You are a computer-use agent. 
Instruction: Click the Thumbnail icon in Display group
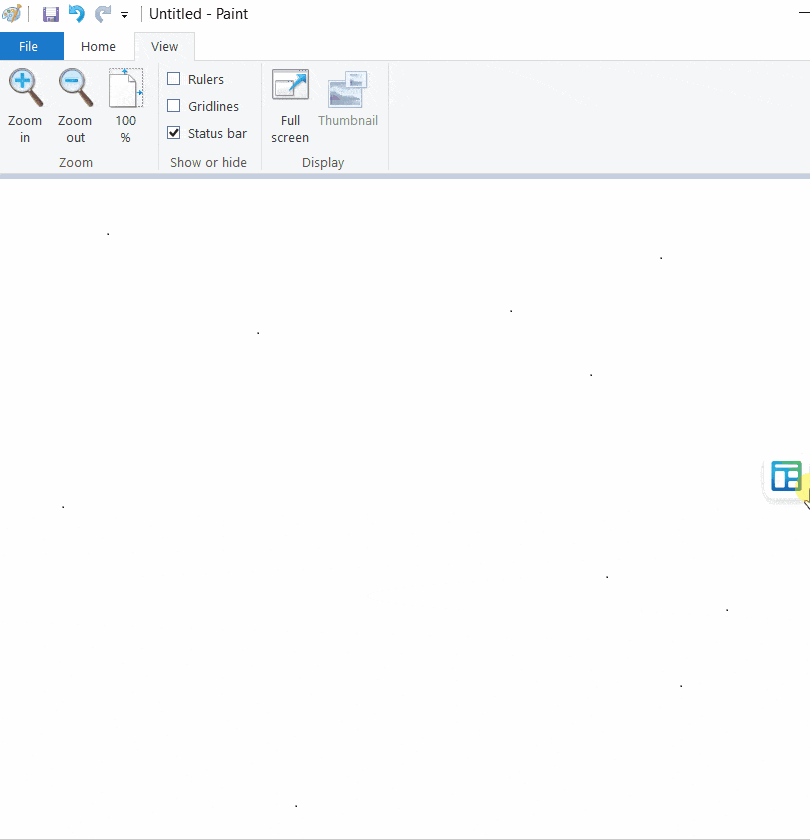click(347, 89)
